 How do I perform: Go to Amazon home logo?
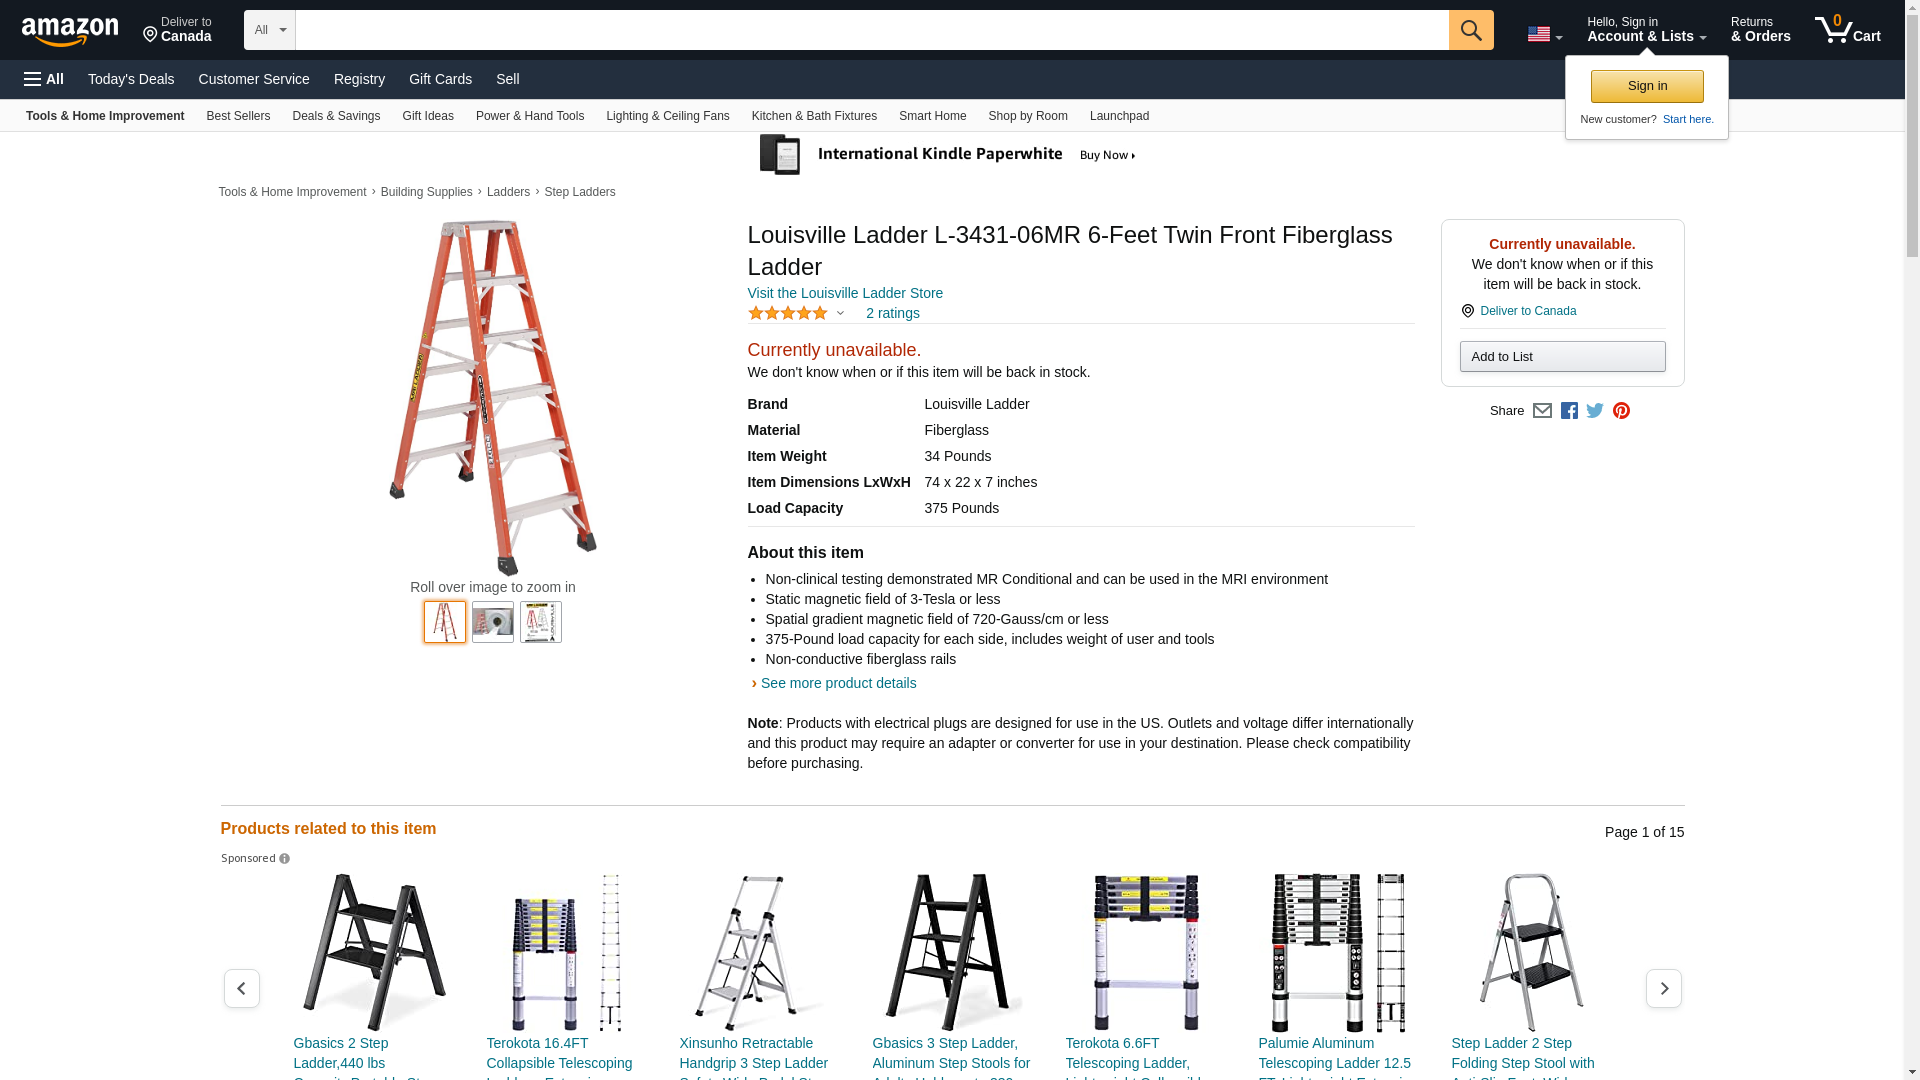pyautogui.click(x=70, y=31)
